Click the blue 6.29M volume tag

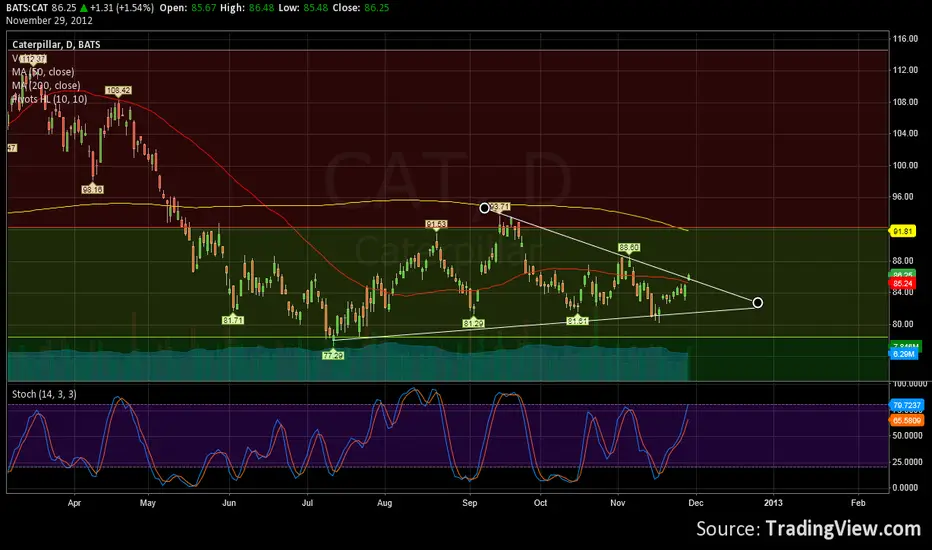click(903, 354)
